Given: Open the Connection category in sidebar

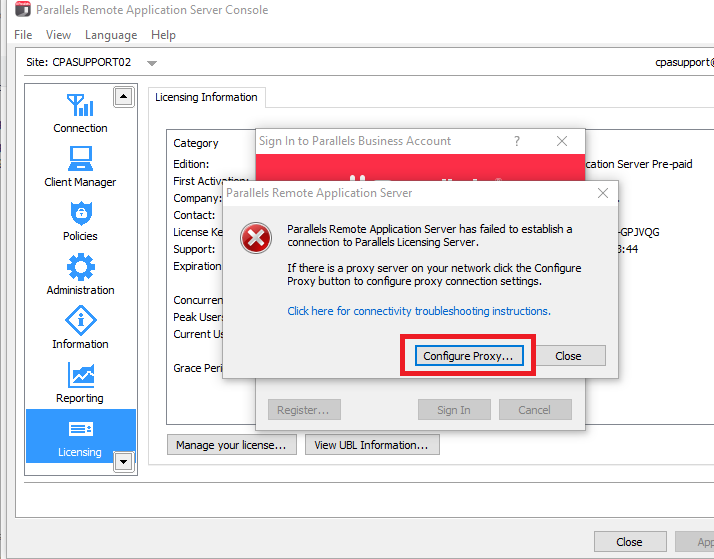Looking at the screenshot, I should pyautogui.click(x=80, y=113).
